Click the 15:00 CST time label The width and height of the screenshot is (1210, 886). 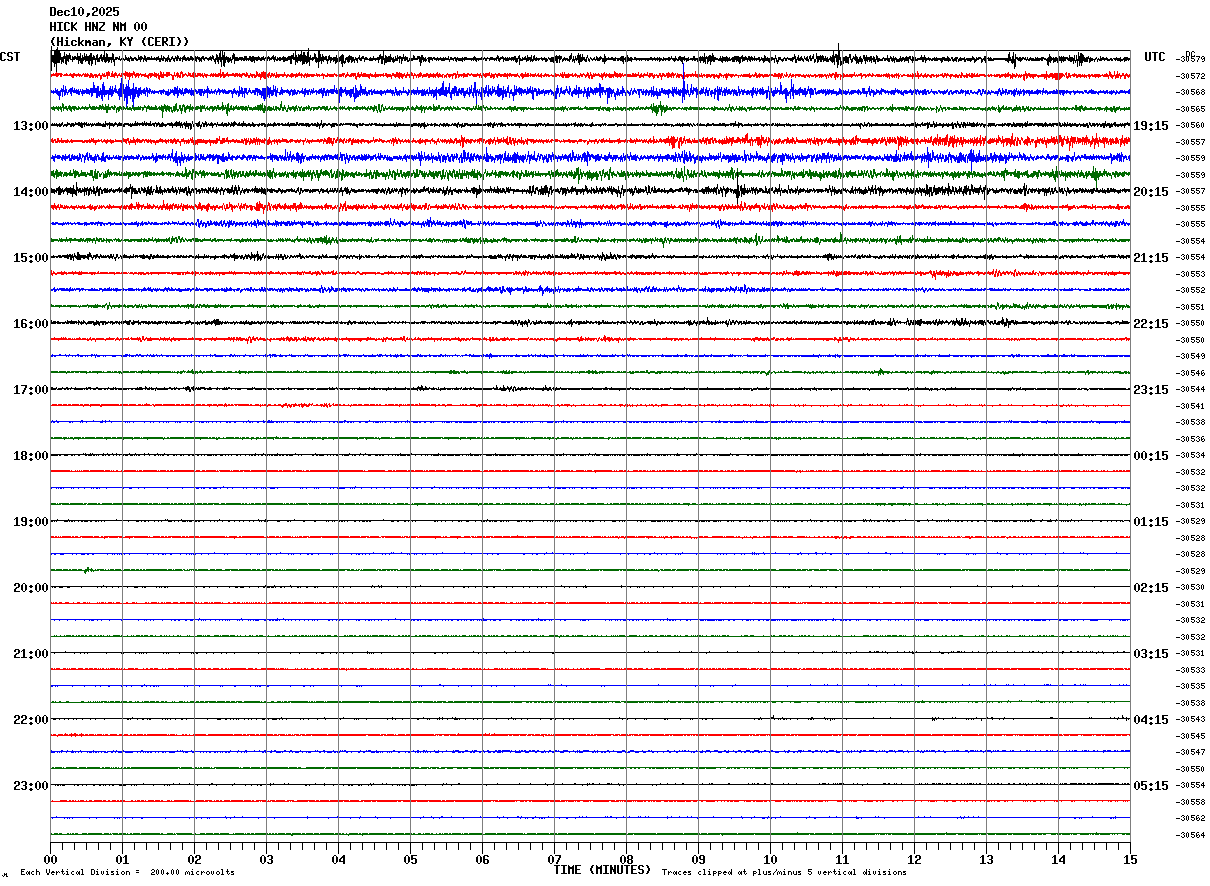coord(30,258)
